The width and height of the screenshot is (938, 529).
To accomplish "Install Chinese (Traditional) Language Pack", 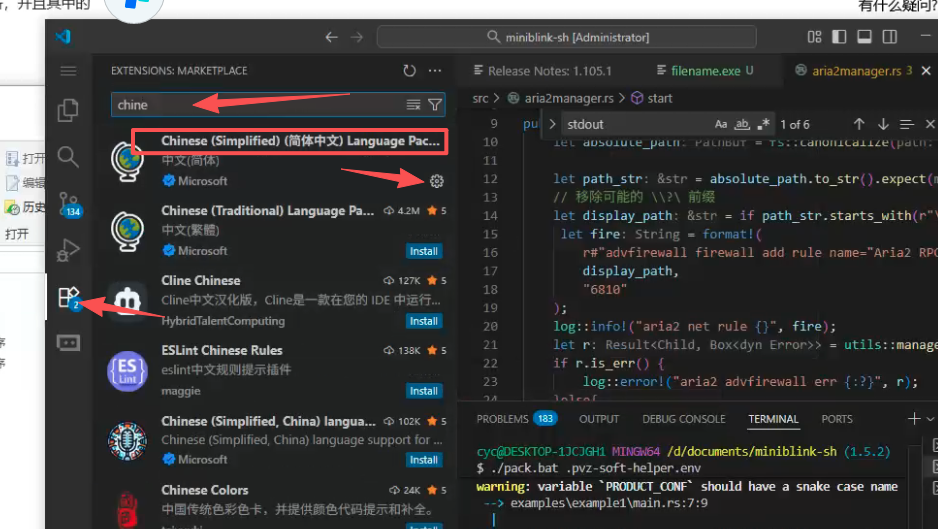I will [424, 251].
